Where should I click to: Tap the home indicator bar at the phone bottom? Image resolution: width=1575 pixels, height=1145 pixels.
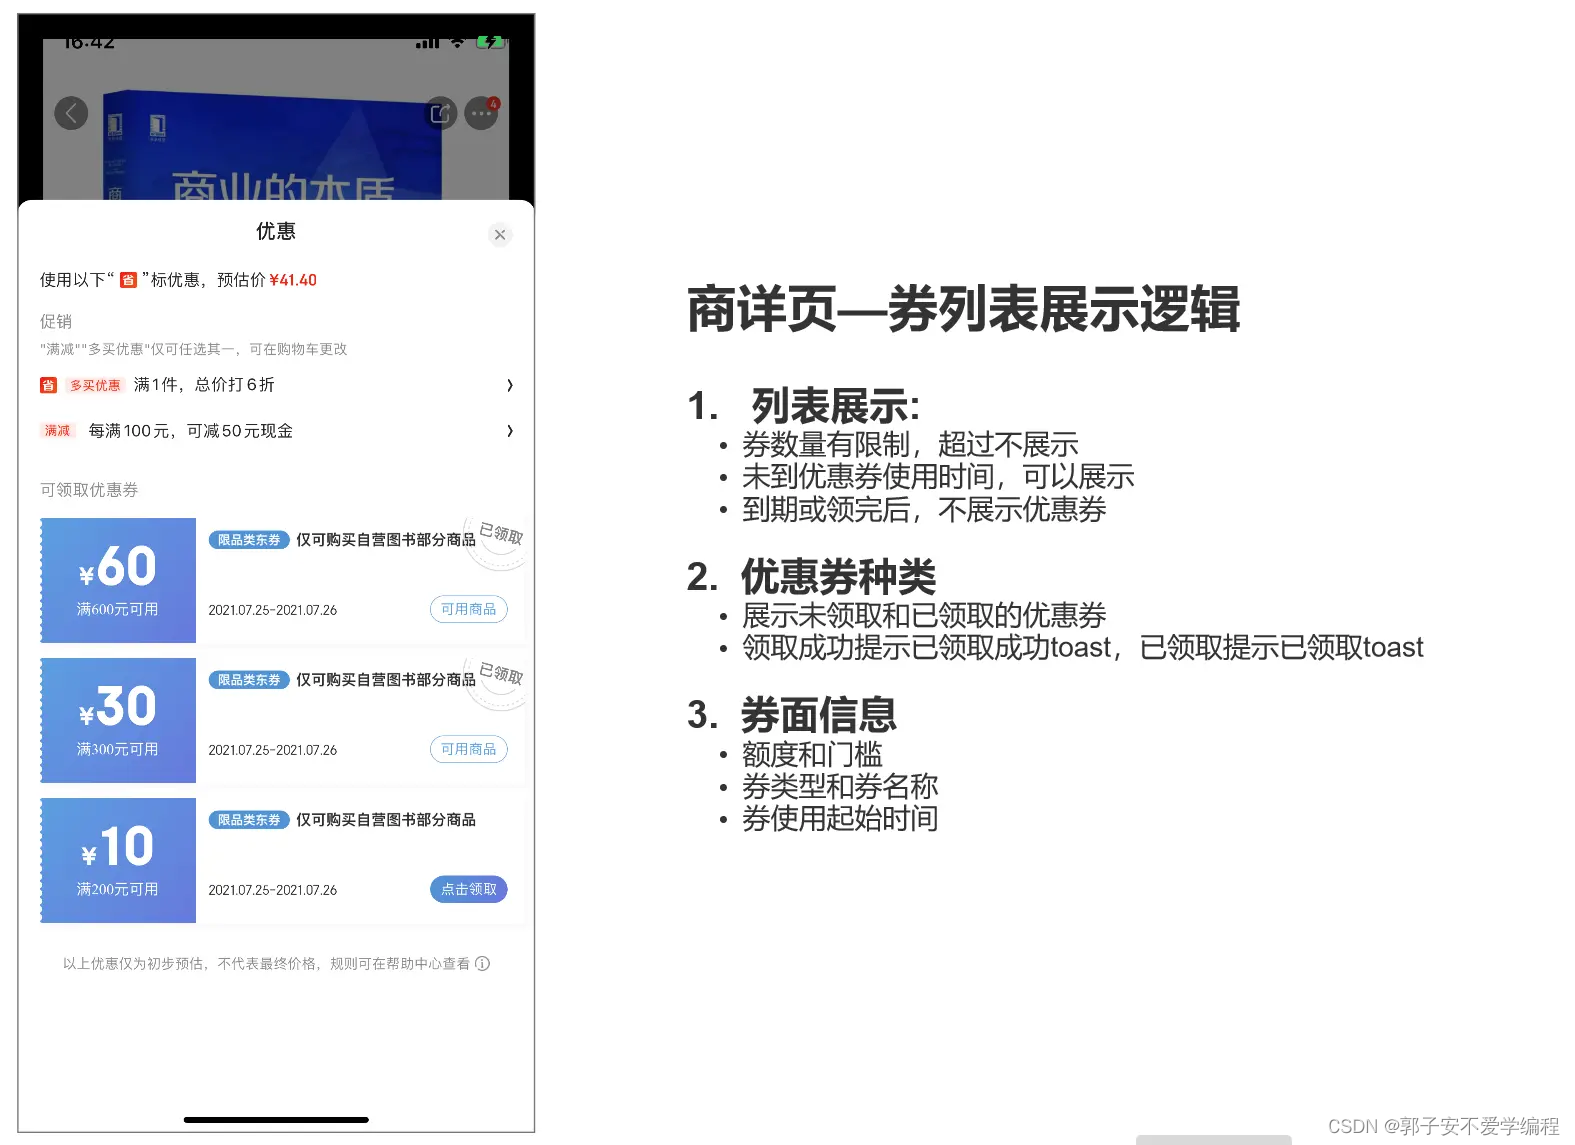click(x=276, y=1120)
